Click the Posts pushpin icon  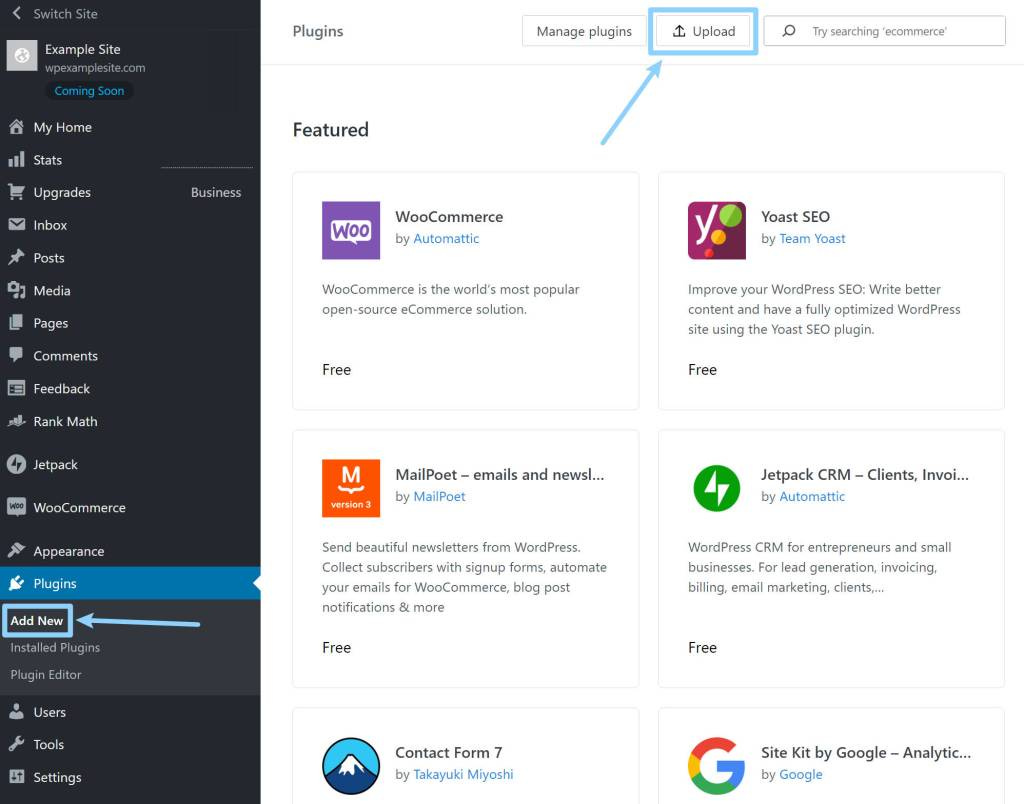[16, 257]
